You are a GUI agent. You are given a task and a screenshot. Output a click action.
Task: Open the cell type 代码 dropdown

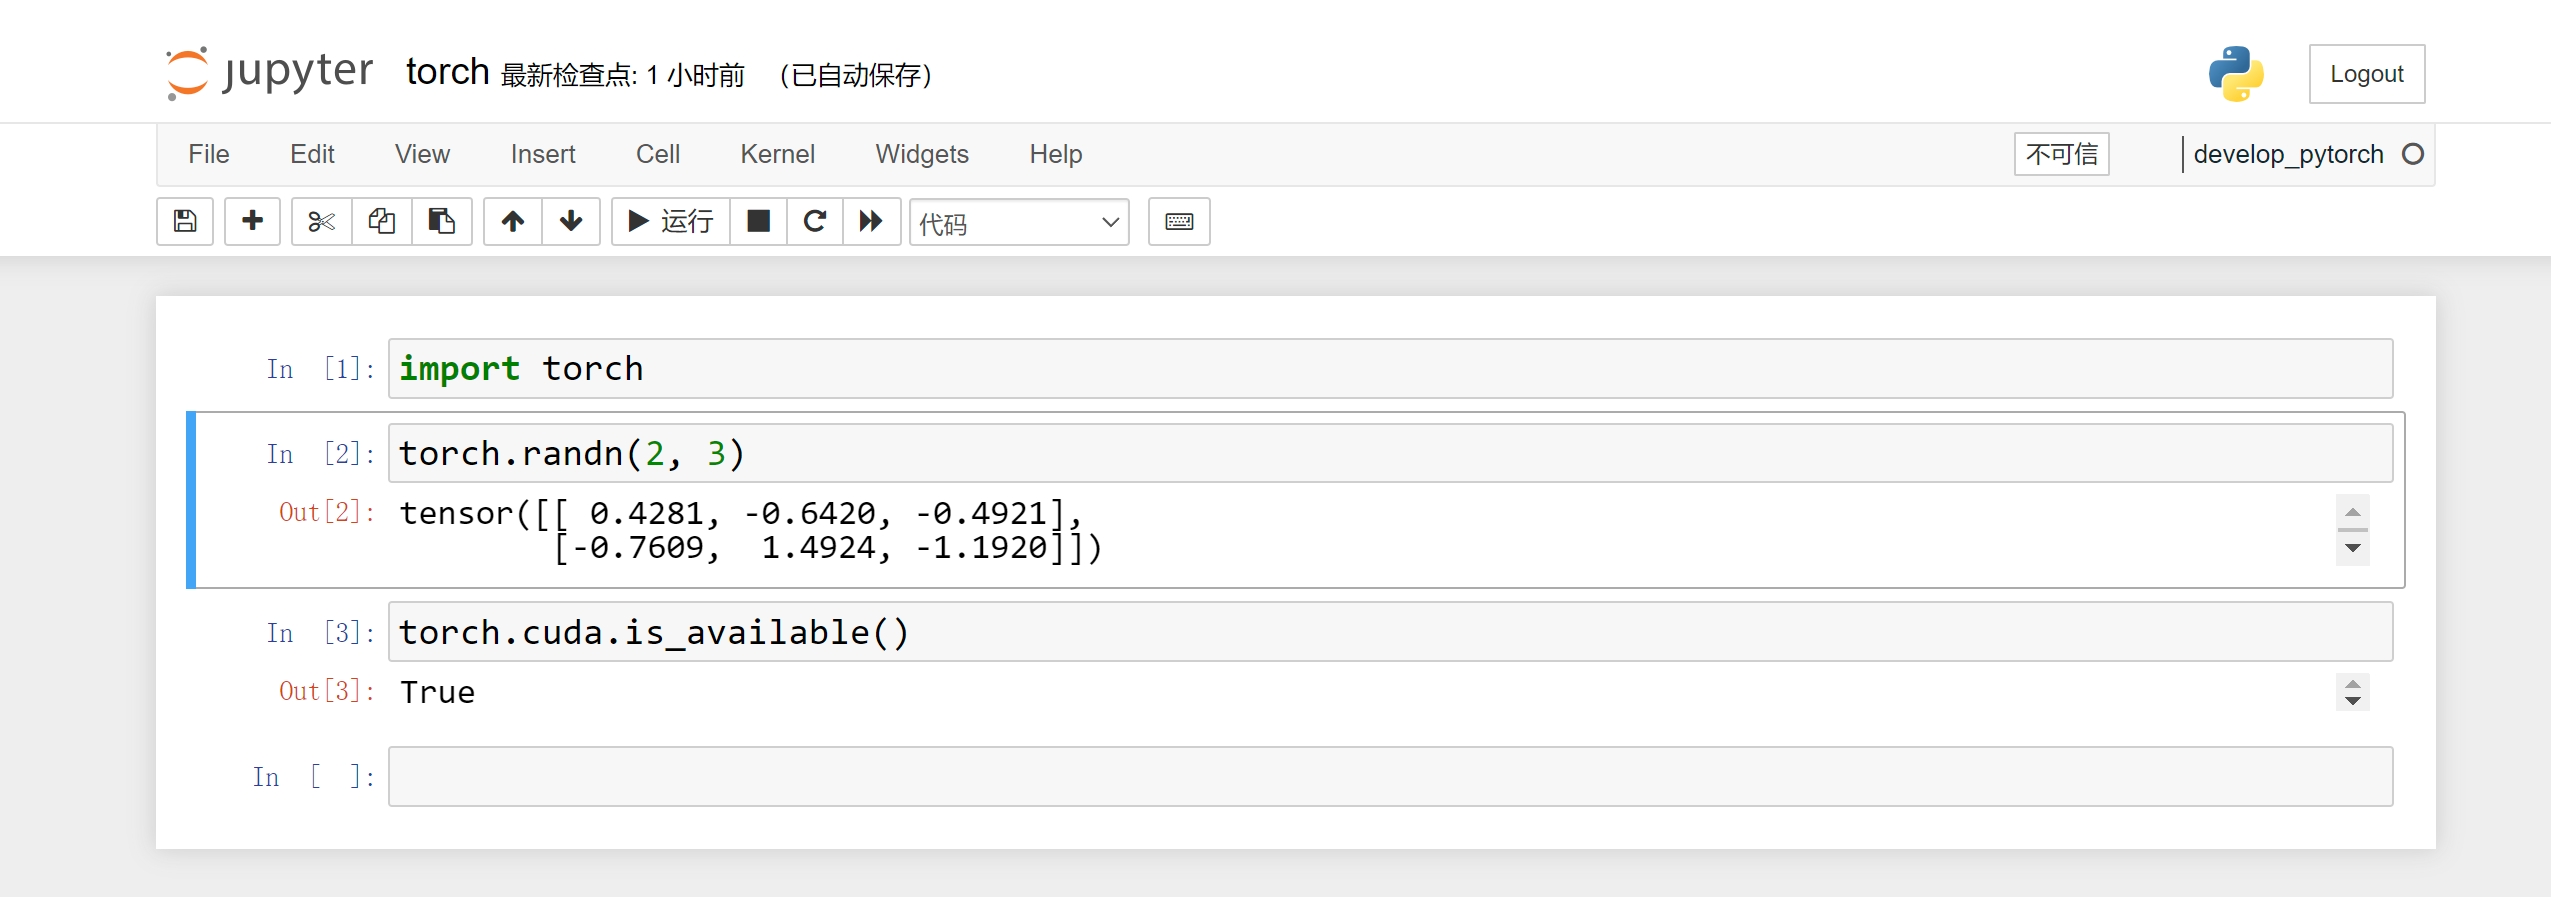click(1018, 222)
